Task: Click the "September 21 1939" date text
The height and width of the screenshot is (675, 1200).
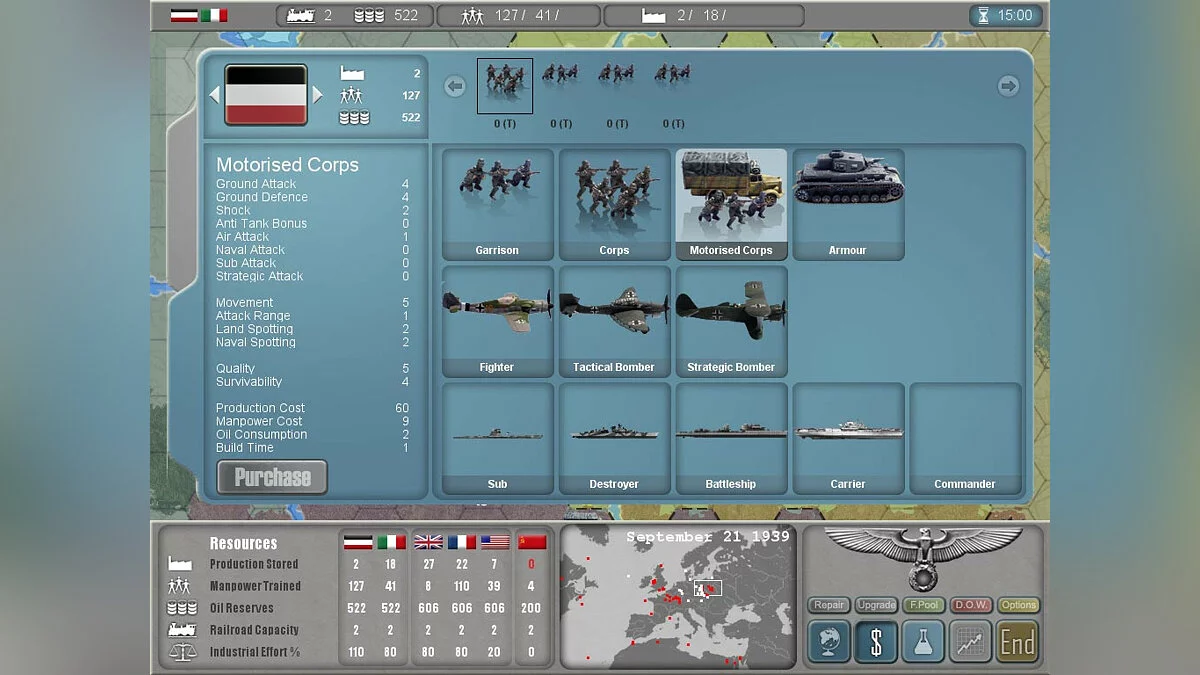Action: click(x=708, y=537)
